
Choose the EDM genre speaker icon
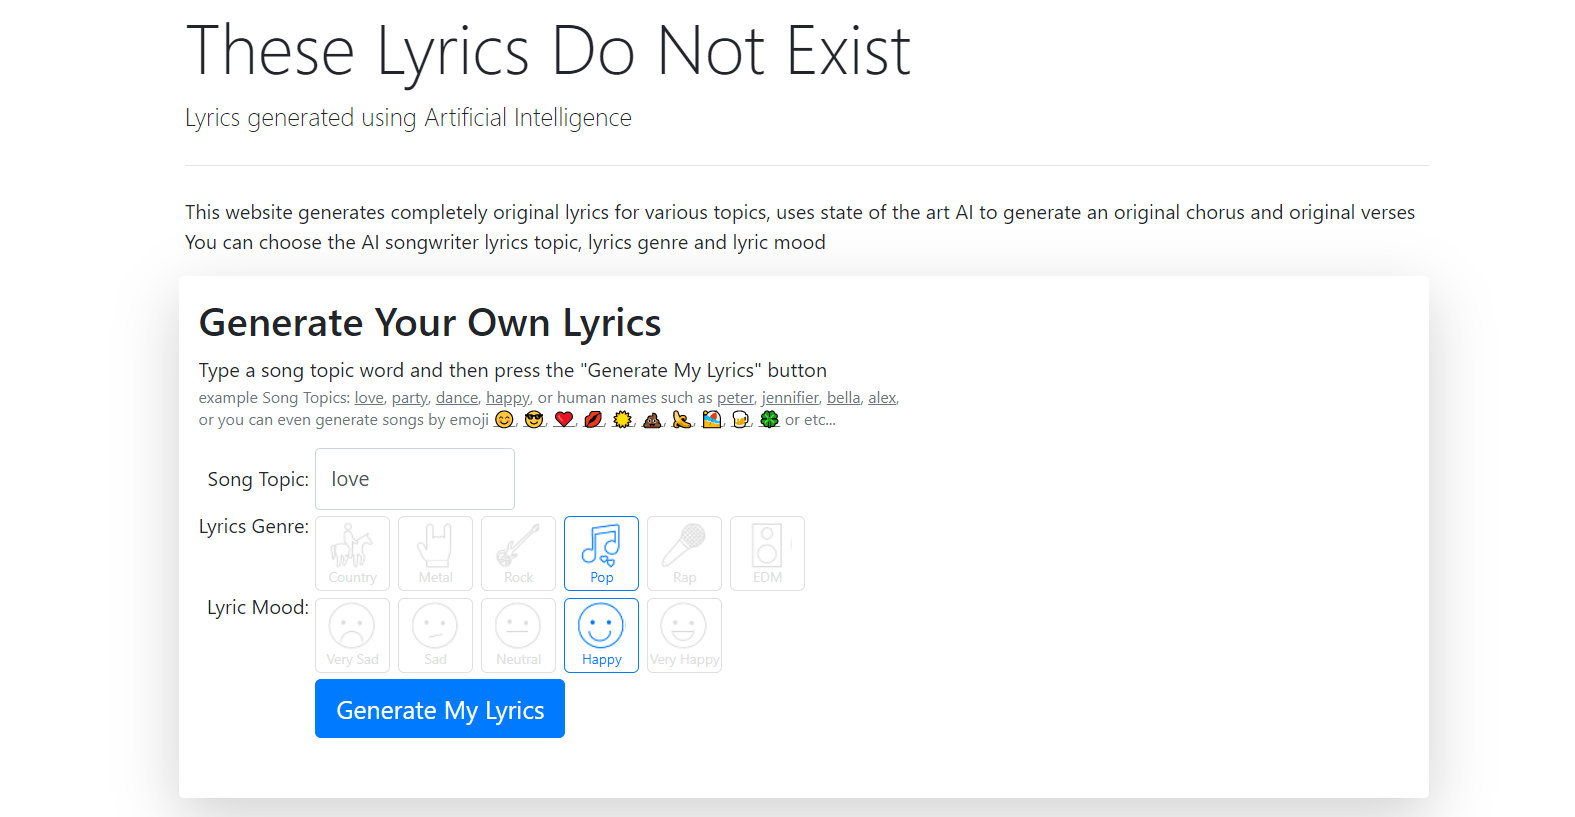(767, 553)
